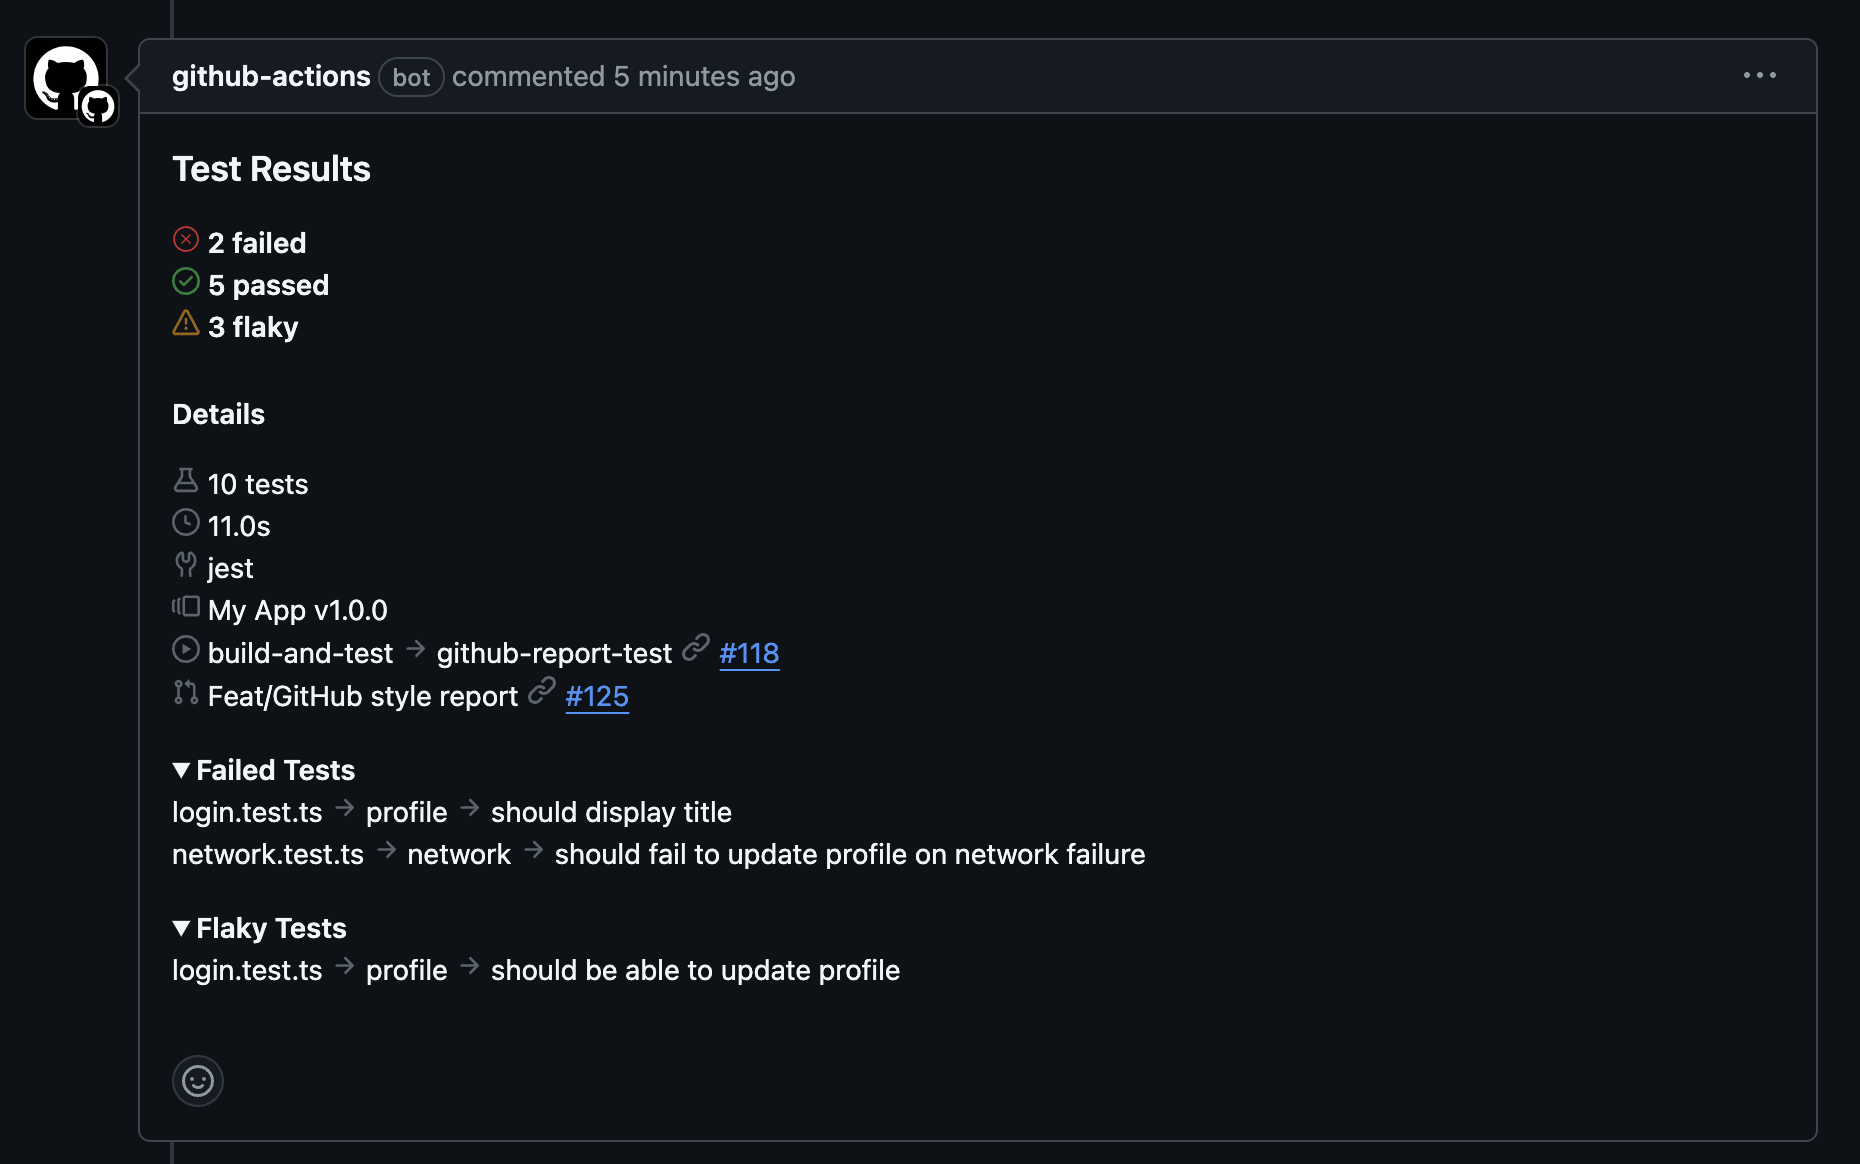Open pull request link #125
This screenshot has height=1164, width=1860.
pyautogui.click(x=597, y=696)
